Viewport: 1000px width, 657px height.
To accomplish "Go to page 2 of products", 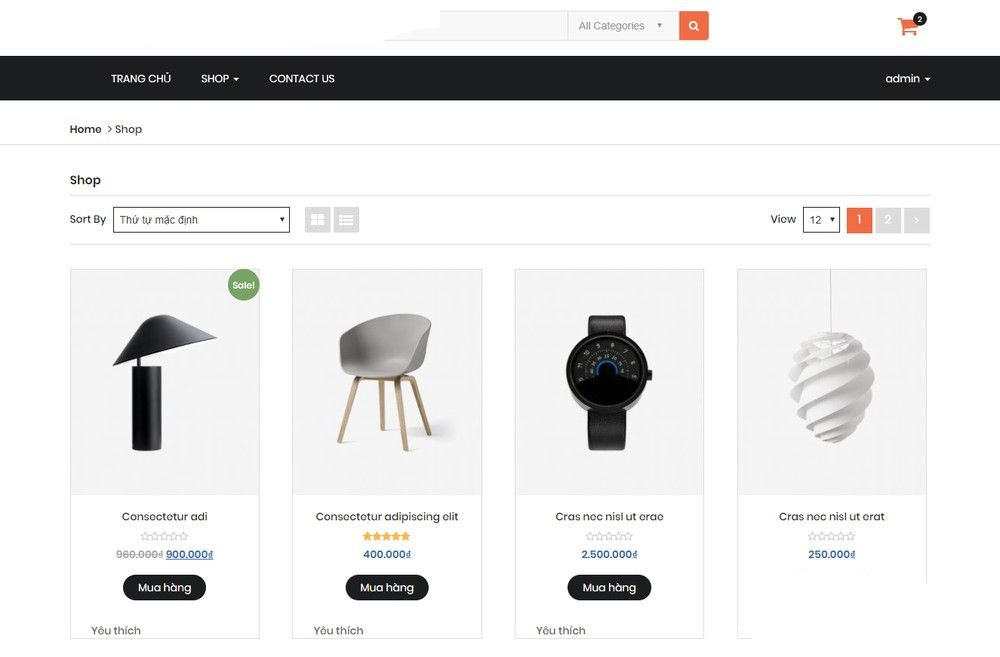I will [887, 220].
